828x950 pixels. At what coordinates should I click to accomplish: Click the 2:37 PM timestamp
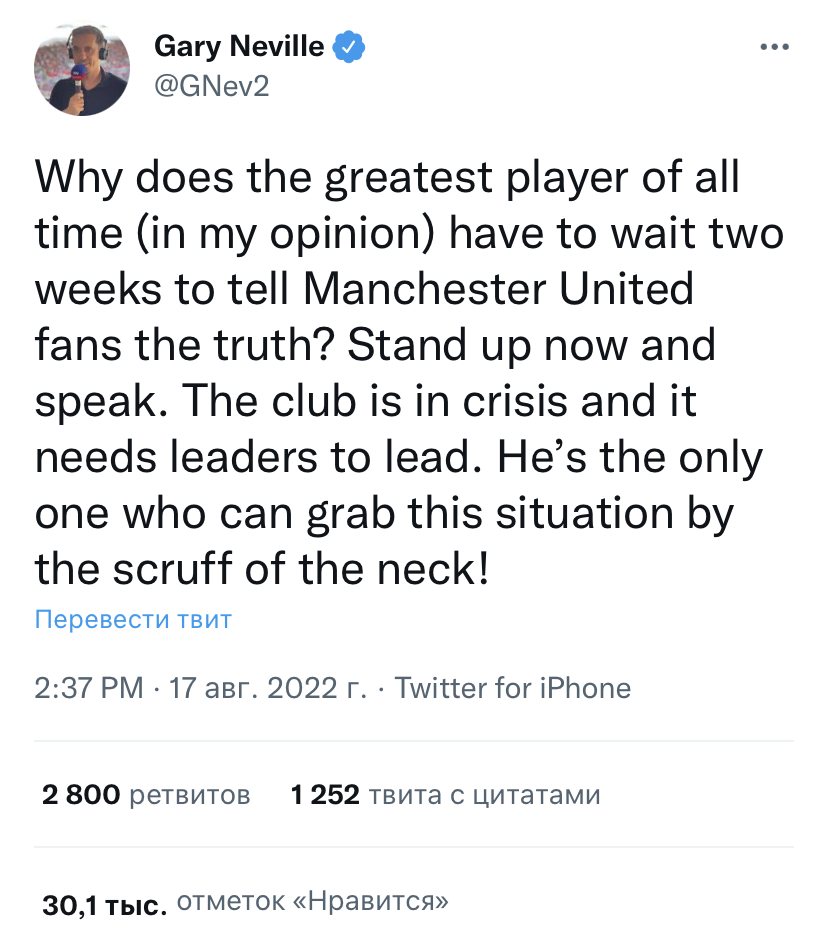(x=89, y=688)
